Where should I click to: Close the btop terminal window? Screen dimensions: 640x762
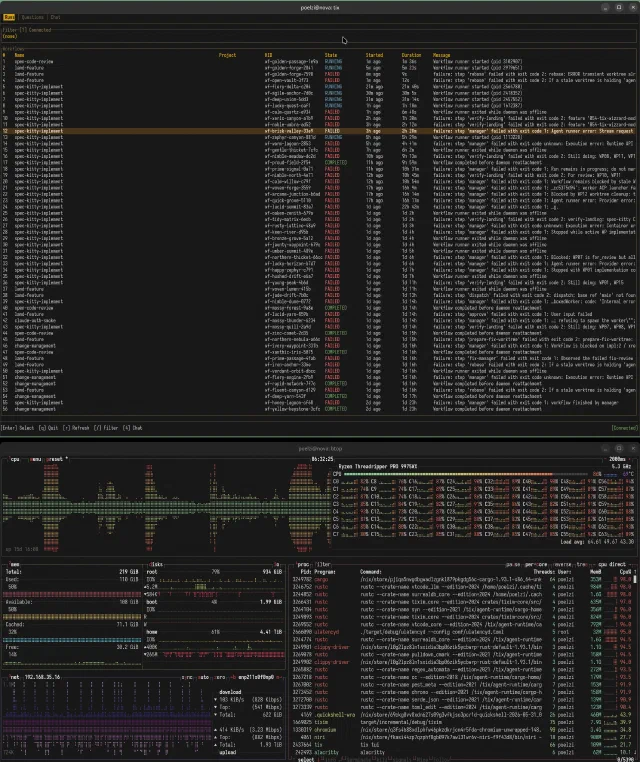pos(633,449)
